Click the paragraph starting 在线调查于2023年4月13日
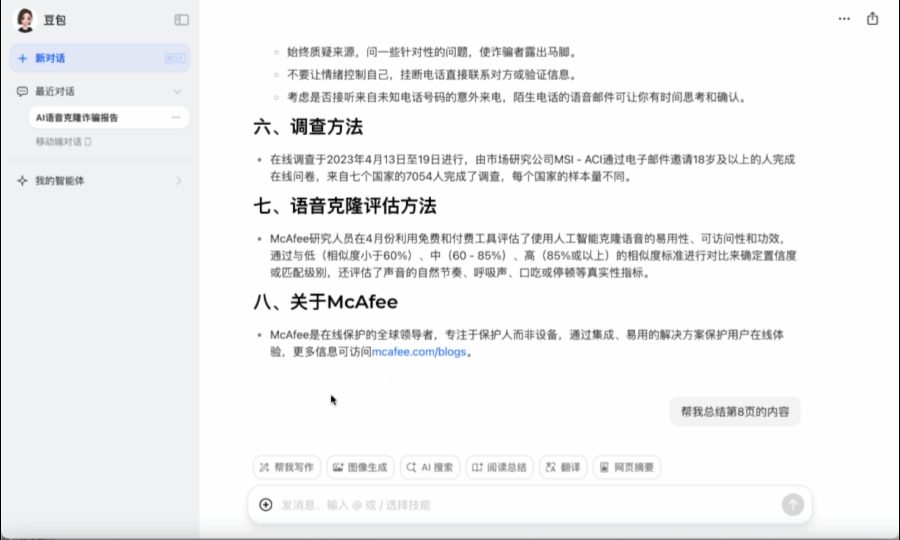 coord(533,168)
